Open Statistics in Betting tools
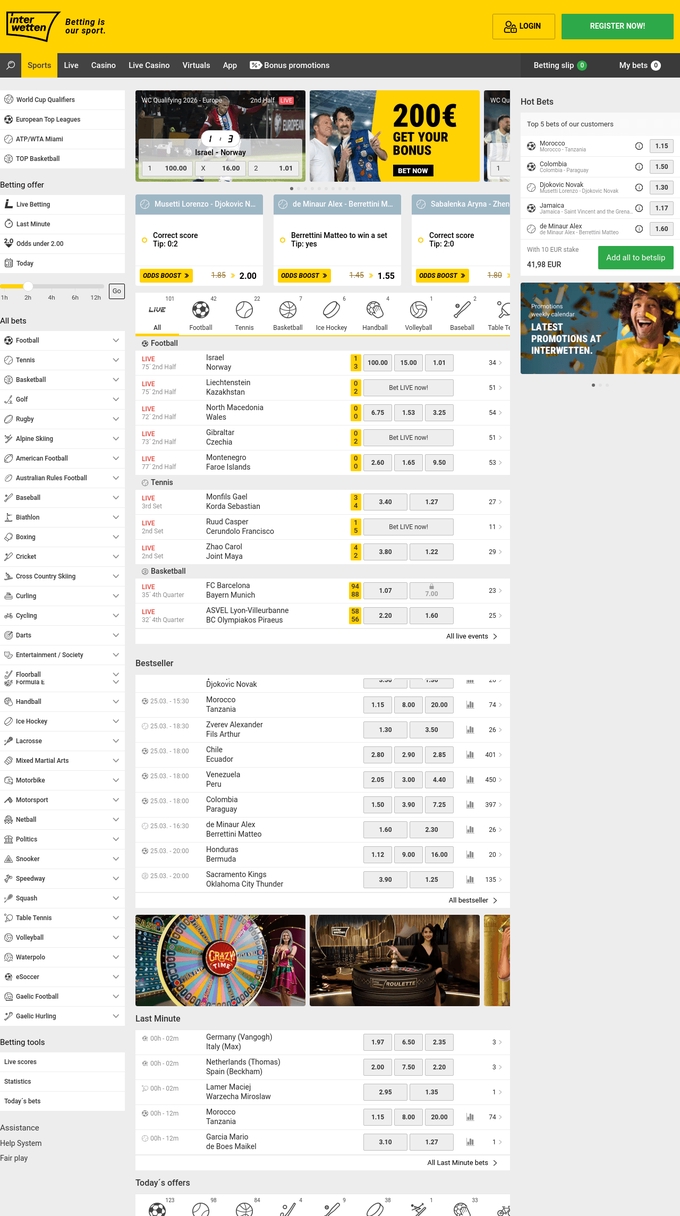Screen dimensions: 680x1216 tap(62, 1081)
